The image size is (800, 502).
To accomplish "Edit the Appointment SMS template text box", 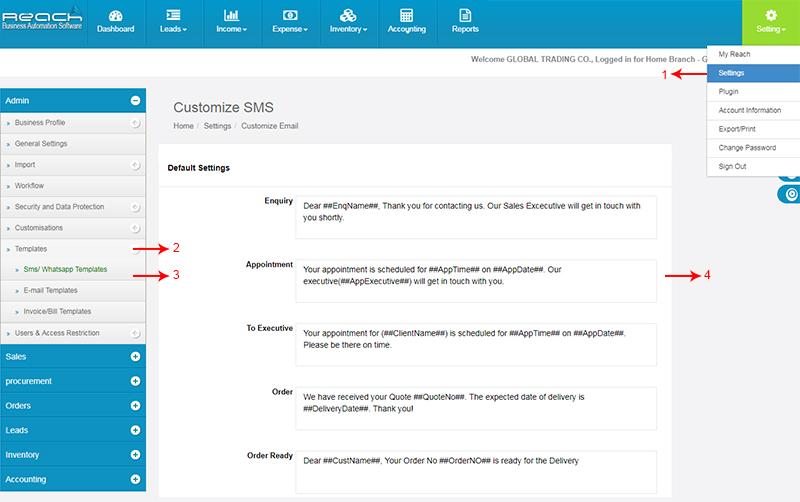I will point(476,281).
